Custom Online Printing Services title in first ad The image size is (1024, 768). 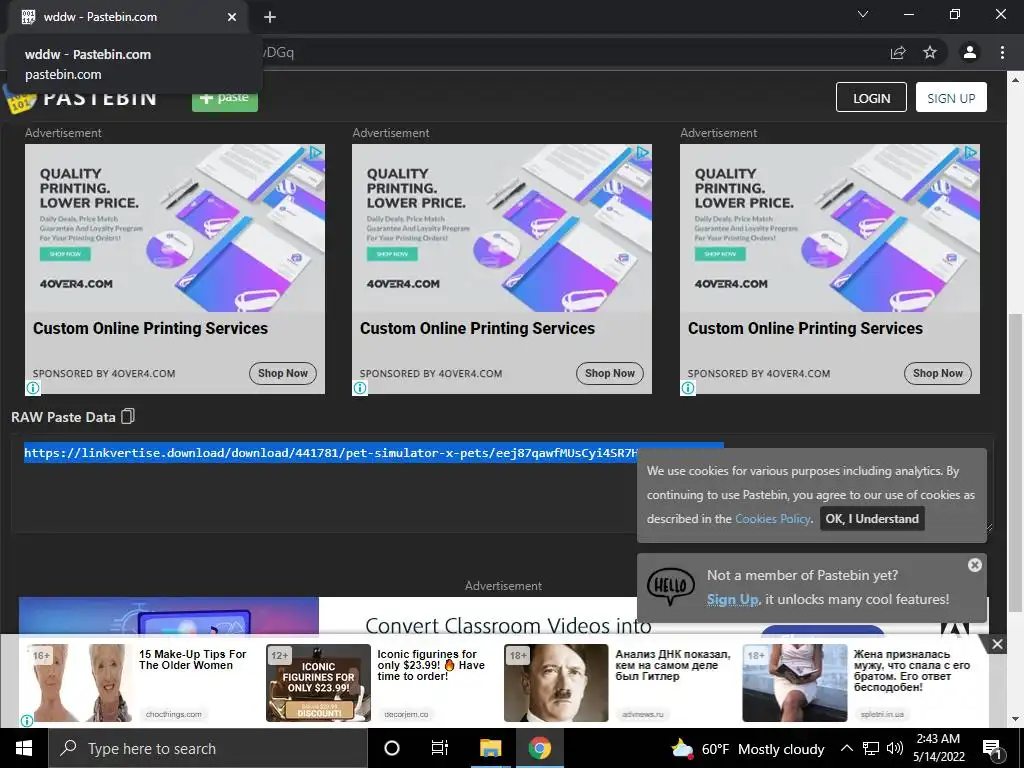tap(150, 328)
